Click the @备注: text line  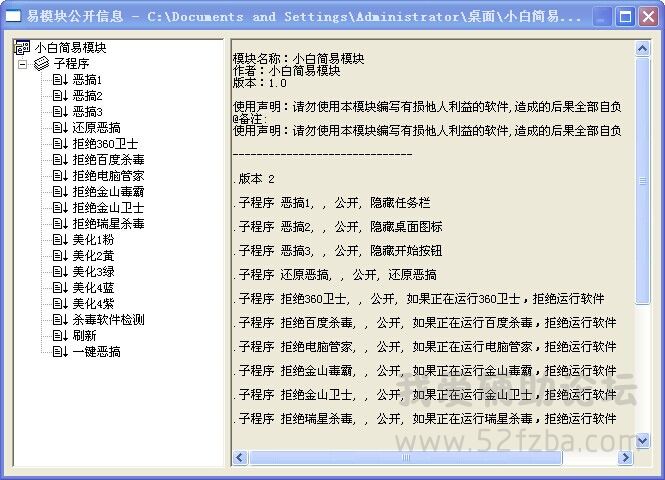(x=250, y=119)
